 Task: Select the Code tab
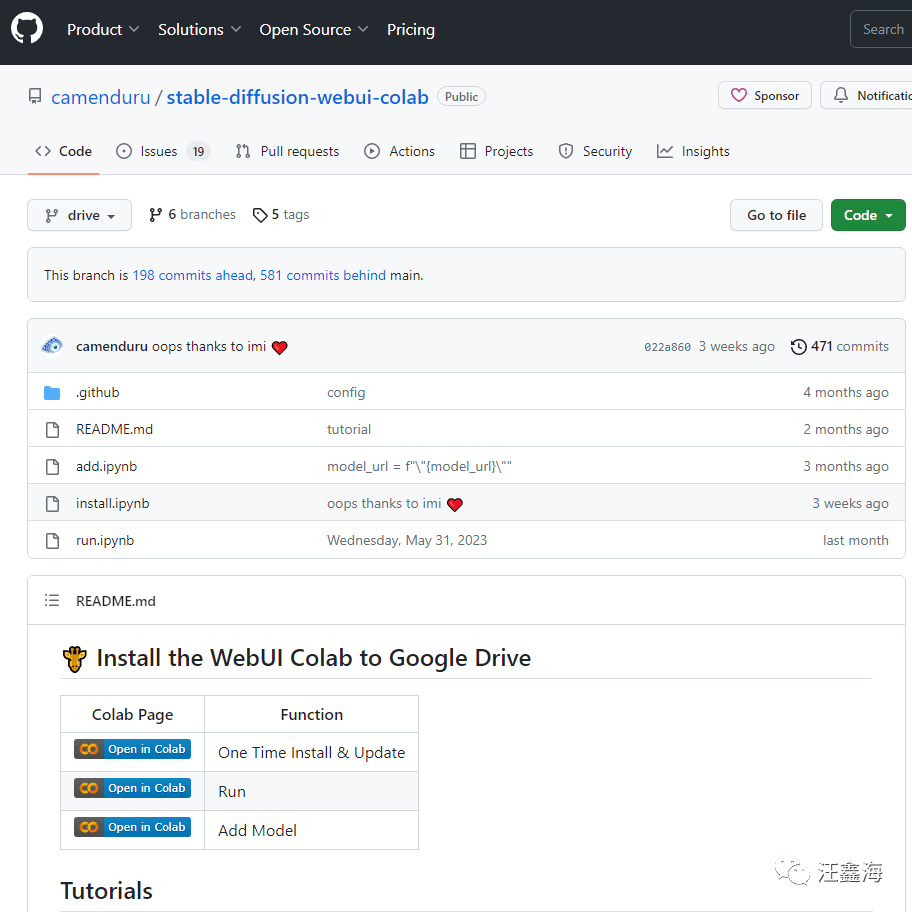click(x=63, y=151)
